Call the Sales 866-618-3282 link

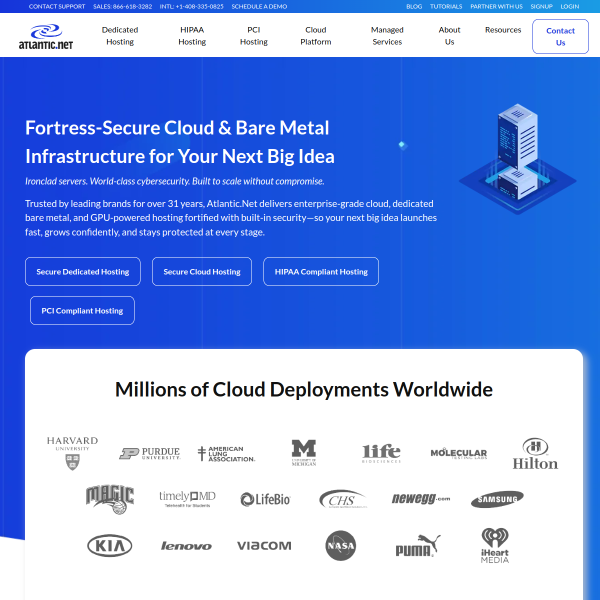122,7
